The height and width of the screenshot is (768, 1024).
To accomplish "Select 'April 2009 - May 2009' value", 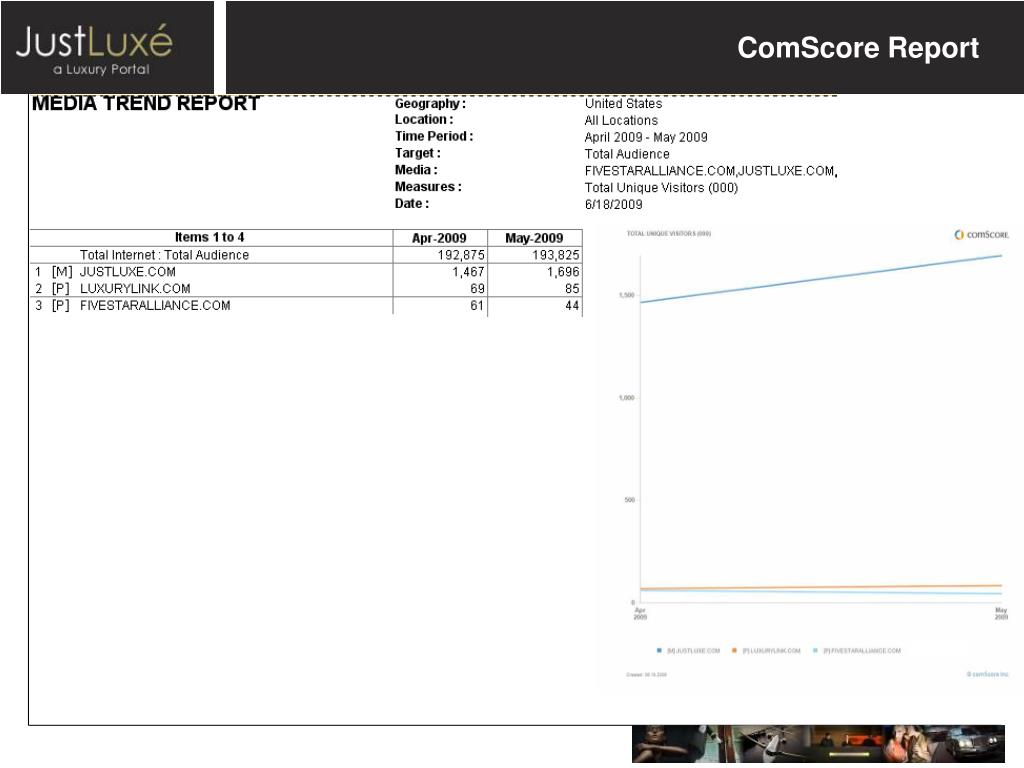I will point(646,137).
